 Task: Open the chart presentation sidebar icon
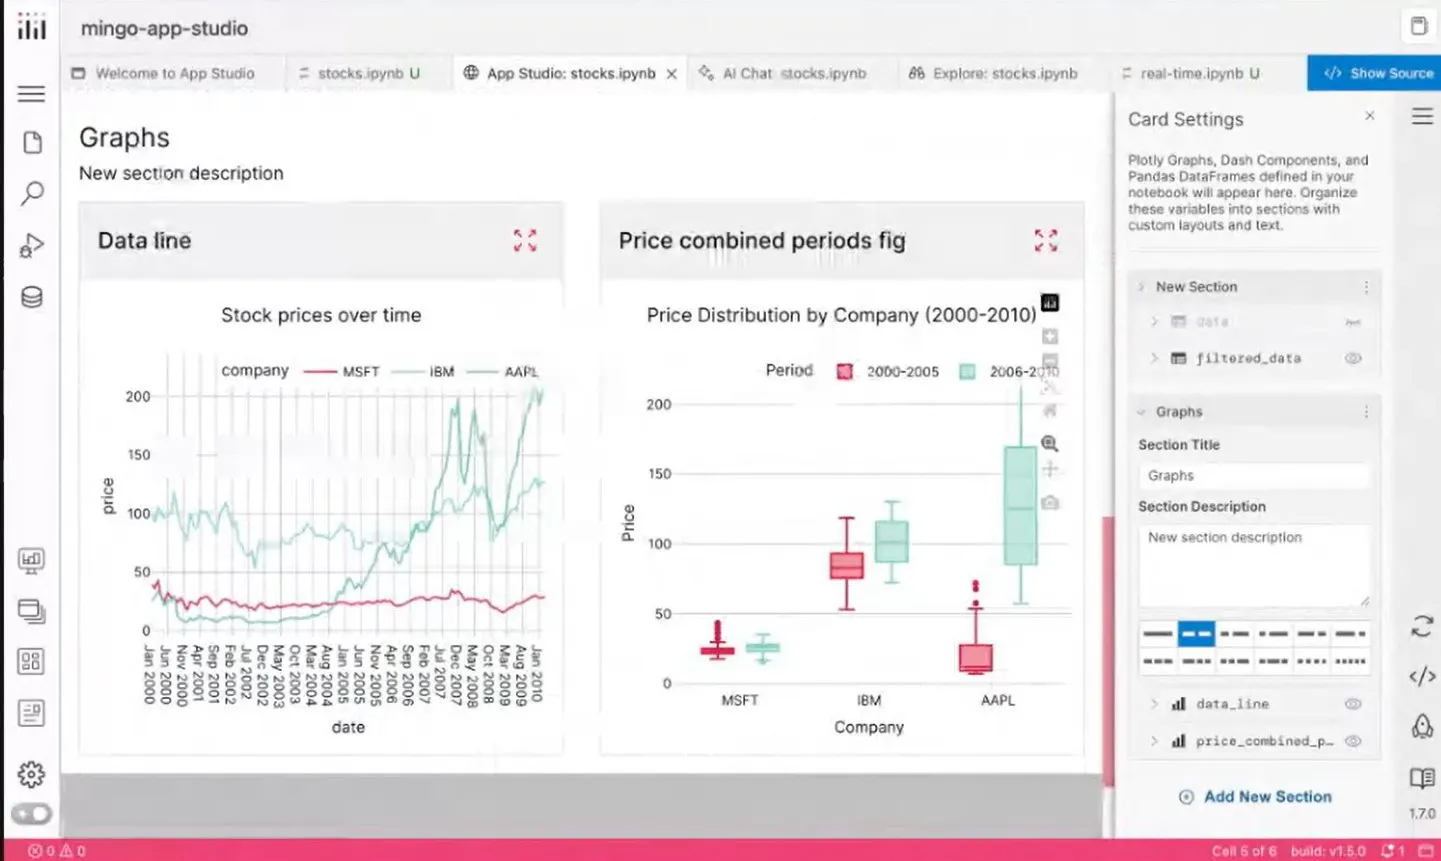pos(31,560)
